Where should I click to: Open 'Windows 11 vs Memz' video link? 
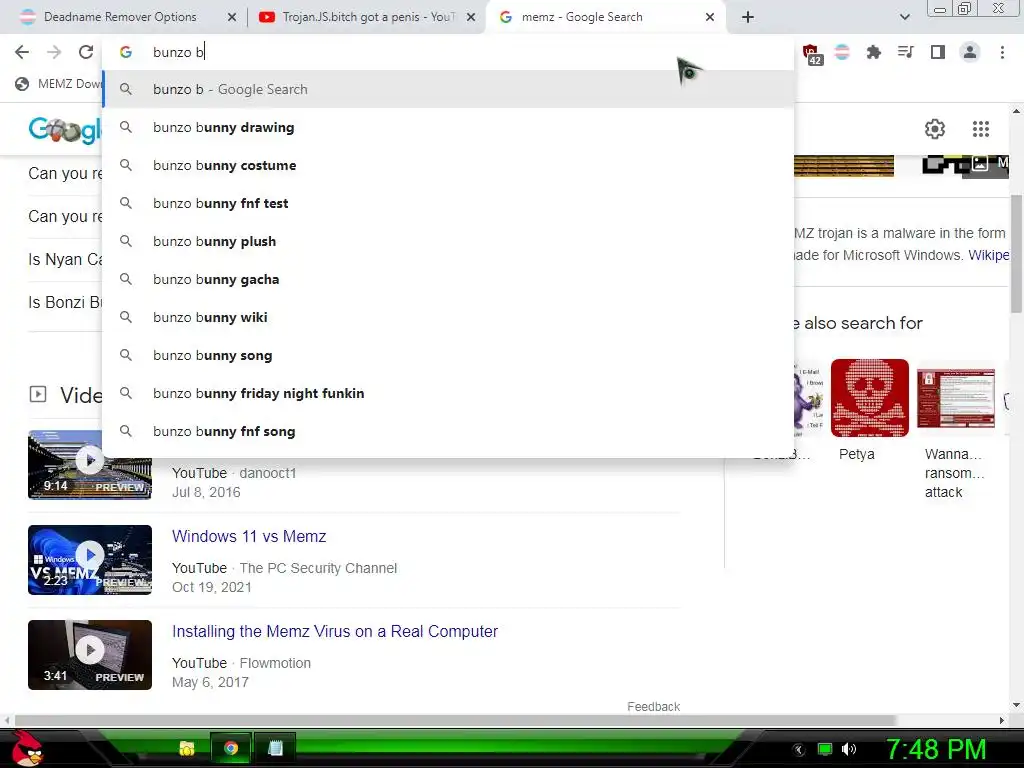pyautogui.click(x=249, y=536)
